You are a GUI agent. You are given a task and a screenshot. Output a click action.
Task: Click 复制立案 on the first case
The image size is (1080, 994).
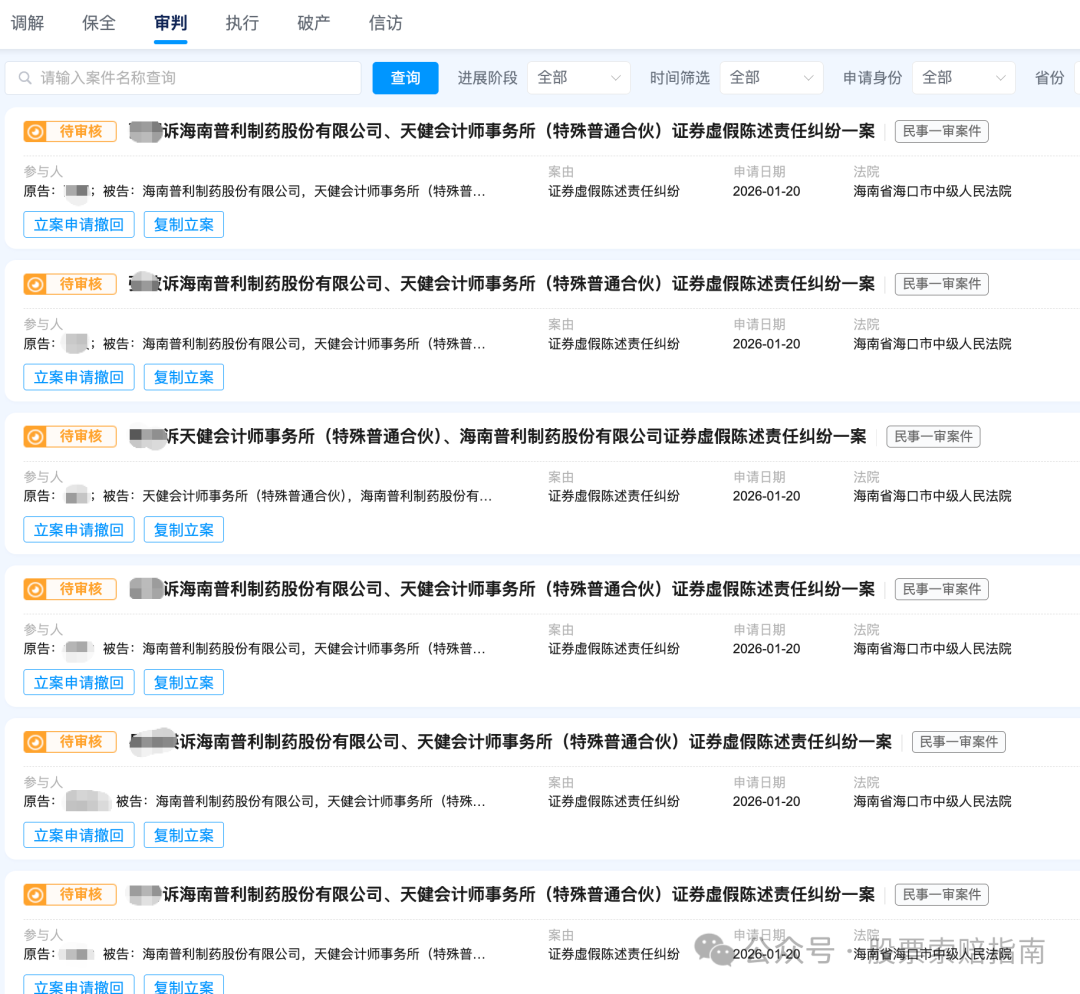coord(183,224)
